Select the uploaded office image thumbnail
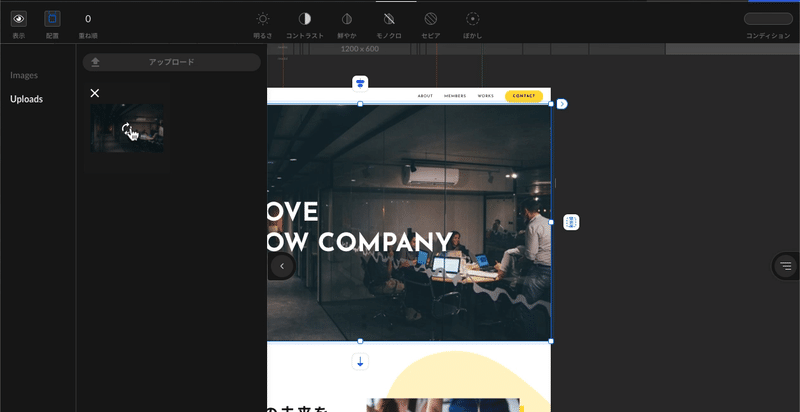This screenshot has height=412, width=800. [127, 128]
